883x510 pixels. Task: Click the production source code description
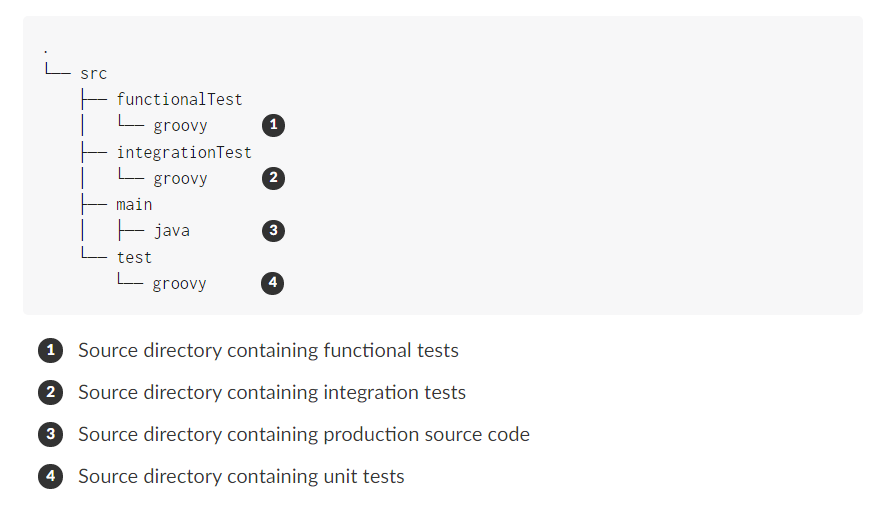304,434
